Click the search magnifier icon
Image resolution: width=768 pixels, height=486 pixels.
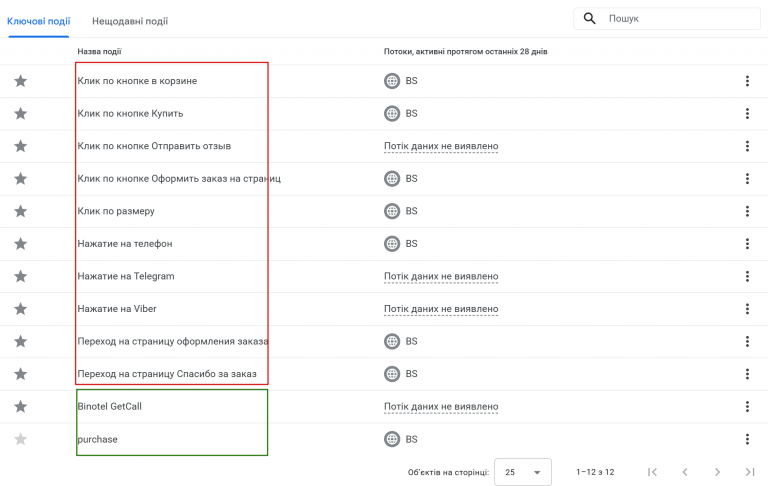[x=590, y=19]
